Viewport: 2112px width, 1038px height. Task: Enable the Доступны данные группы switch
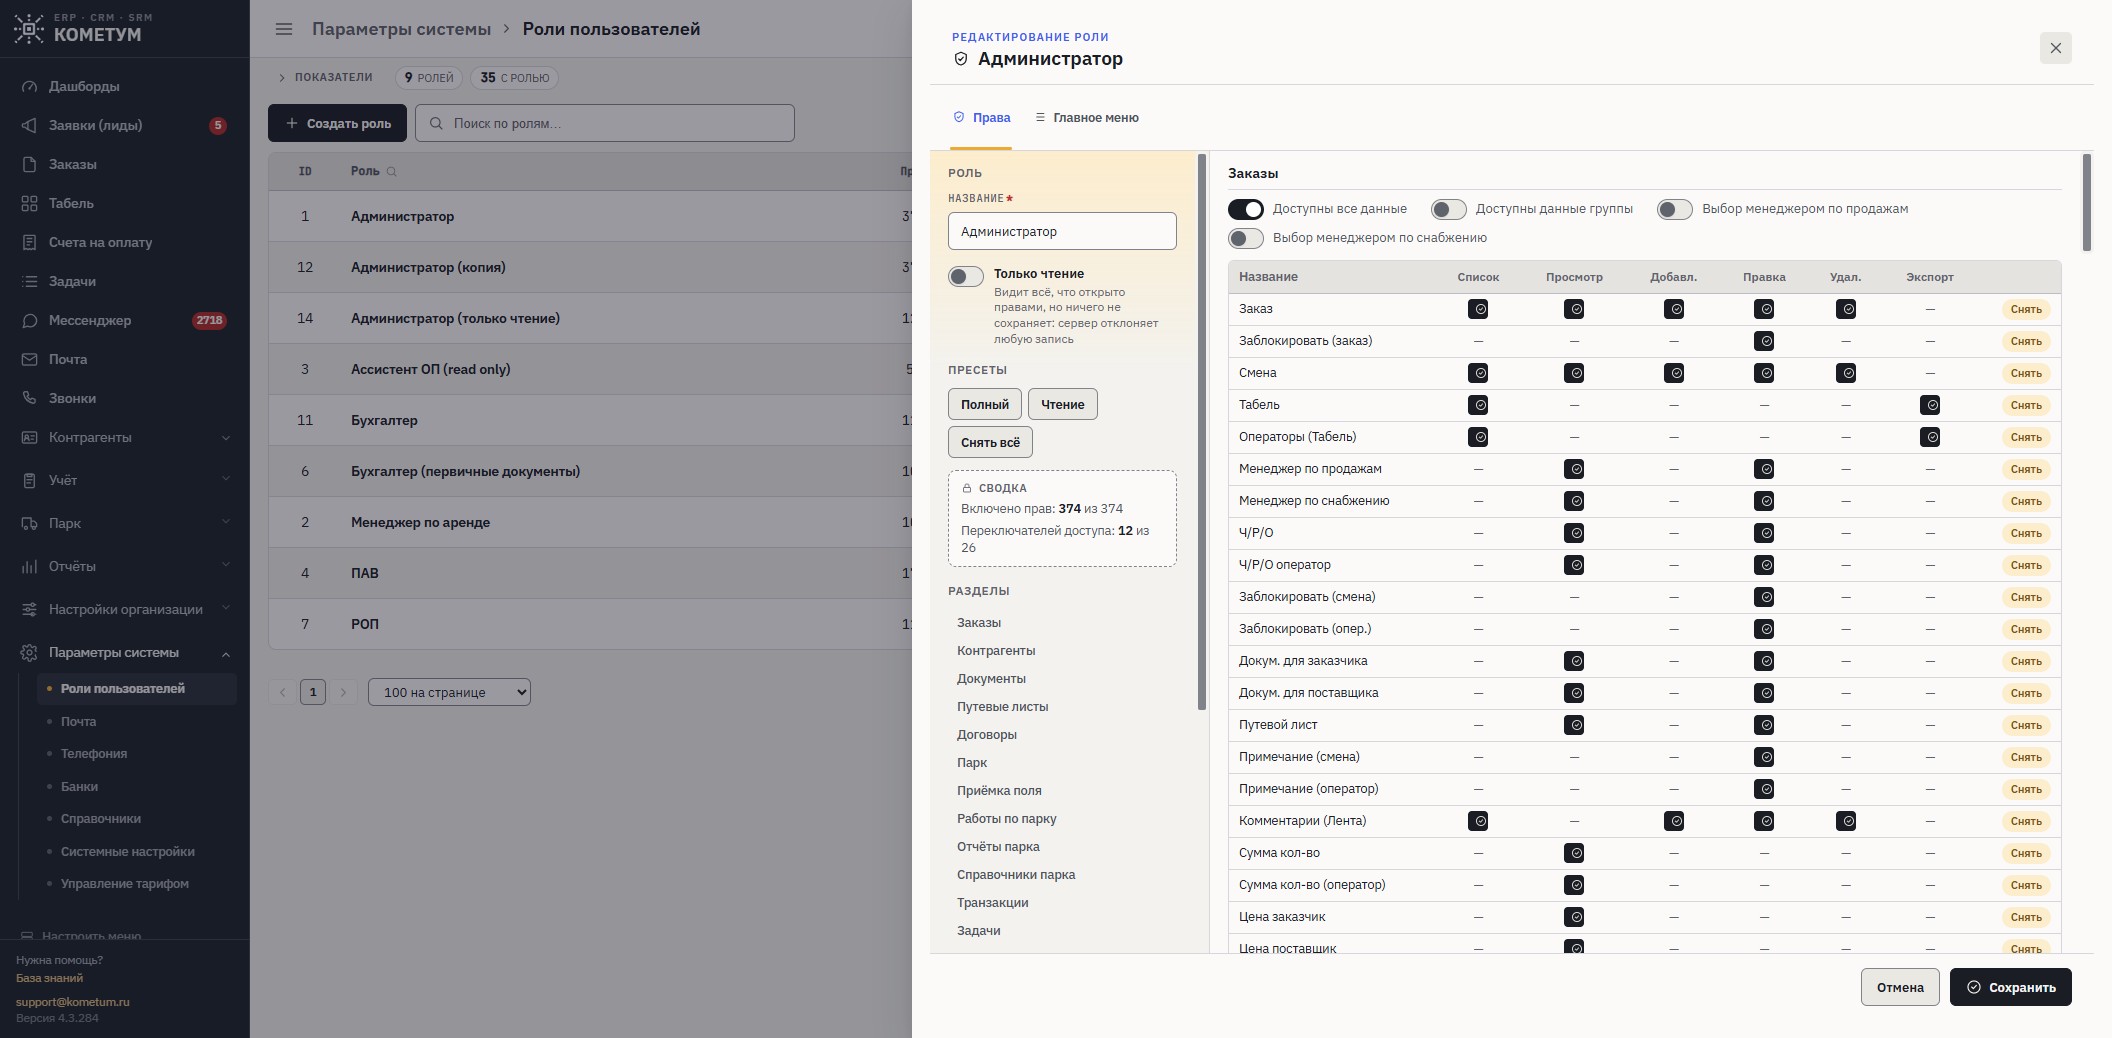(1449, 209)
